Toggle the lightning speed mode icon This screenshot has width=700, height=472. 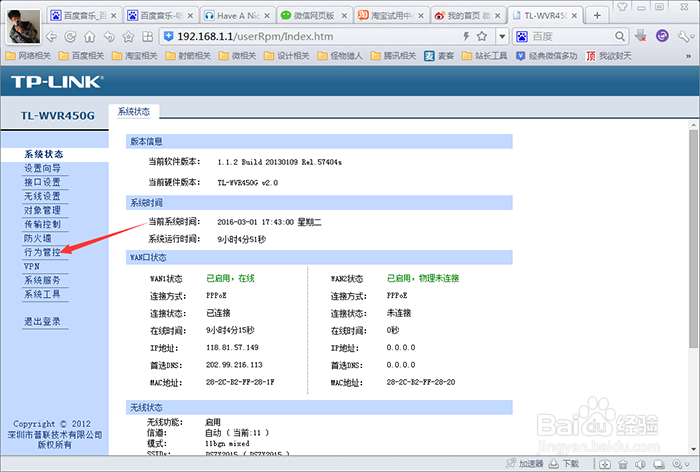point(466,36)
